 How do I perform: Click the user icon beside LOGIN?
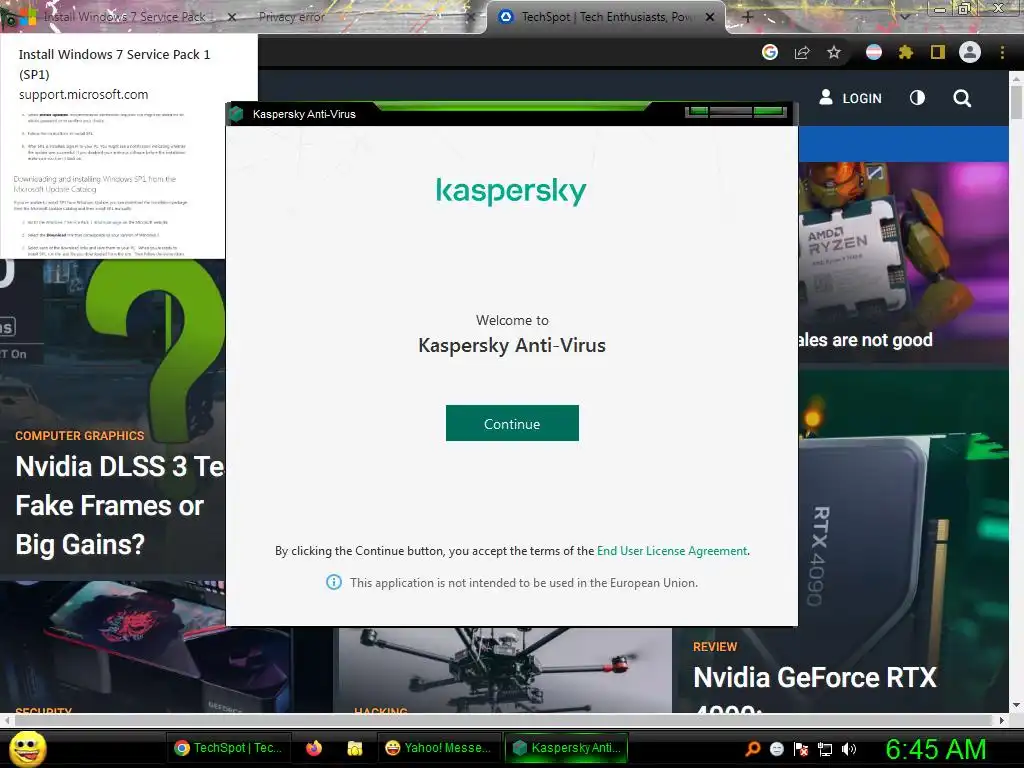coord(826,97)
